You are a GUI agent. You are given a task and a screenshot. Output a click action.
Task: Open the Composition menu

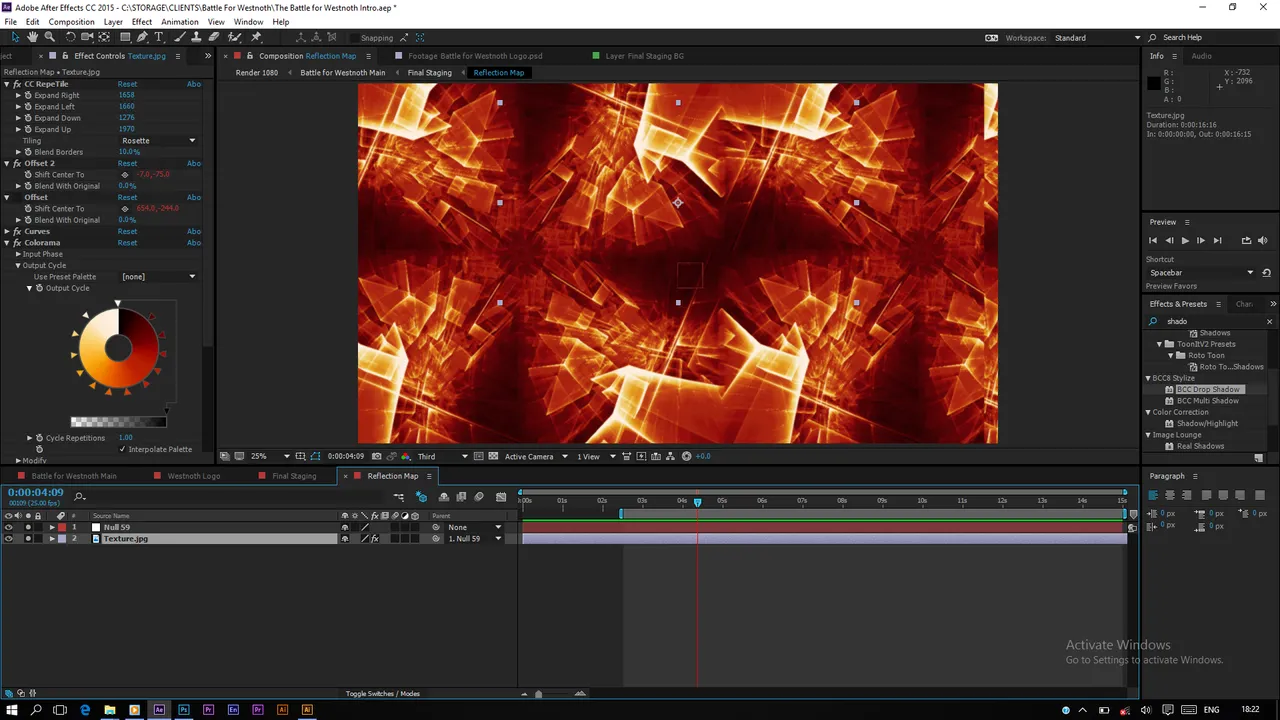pos(71,22)
